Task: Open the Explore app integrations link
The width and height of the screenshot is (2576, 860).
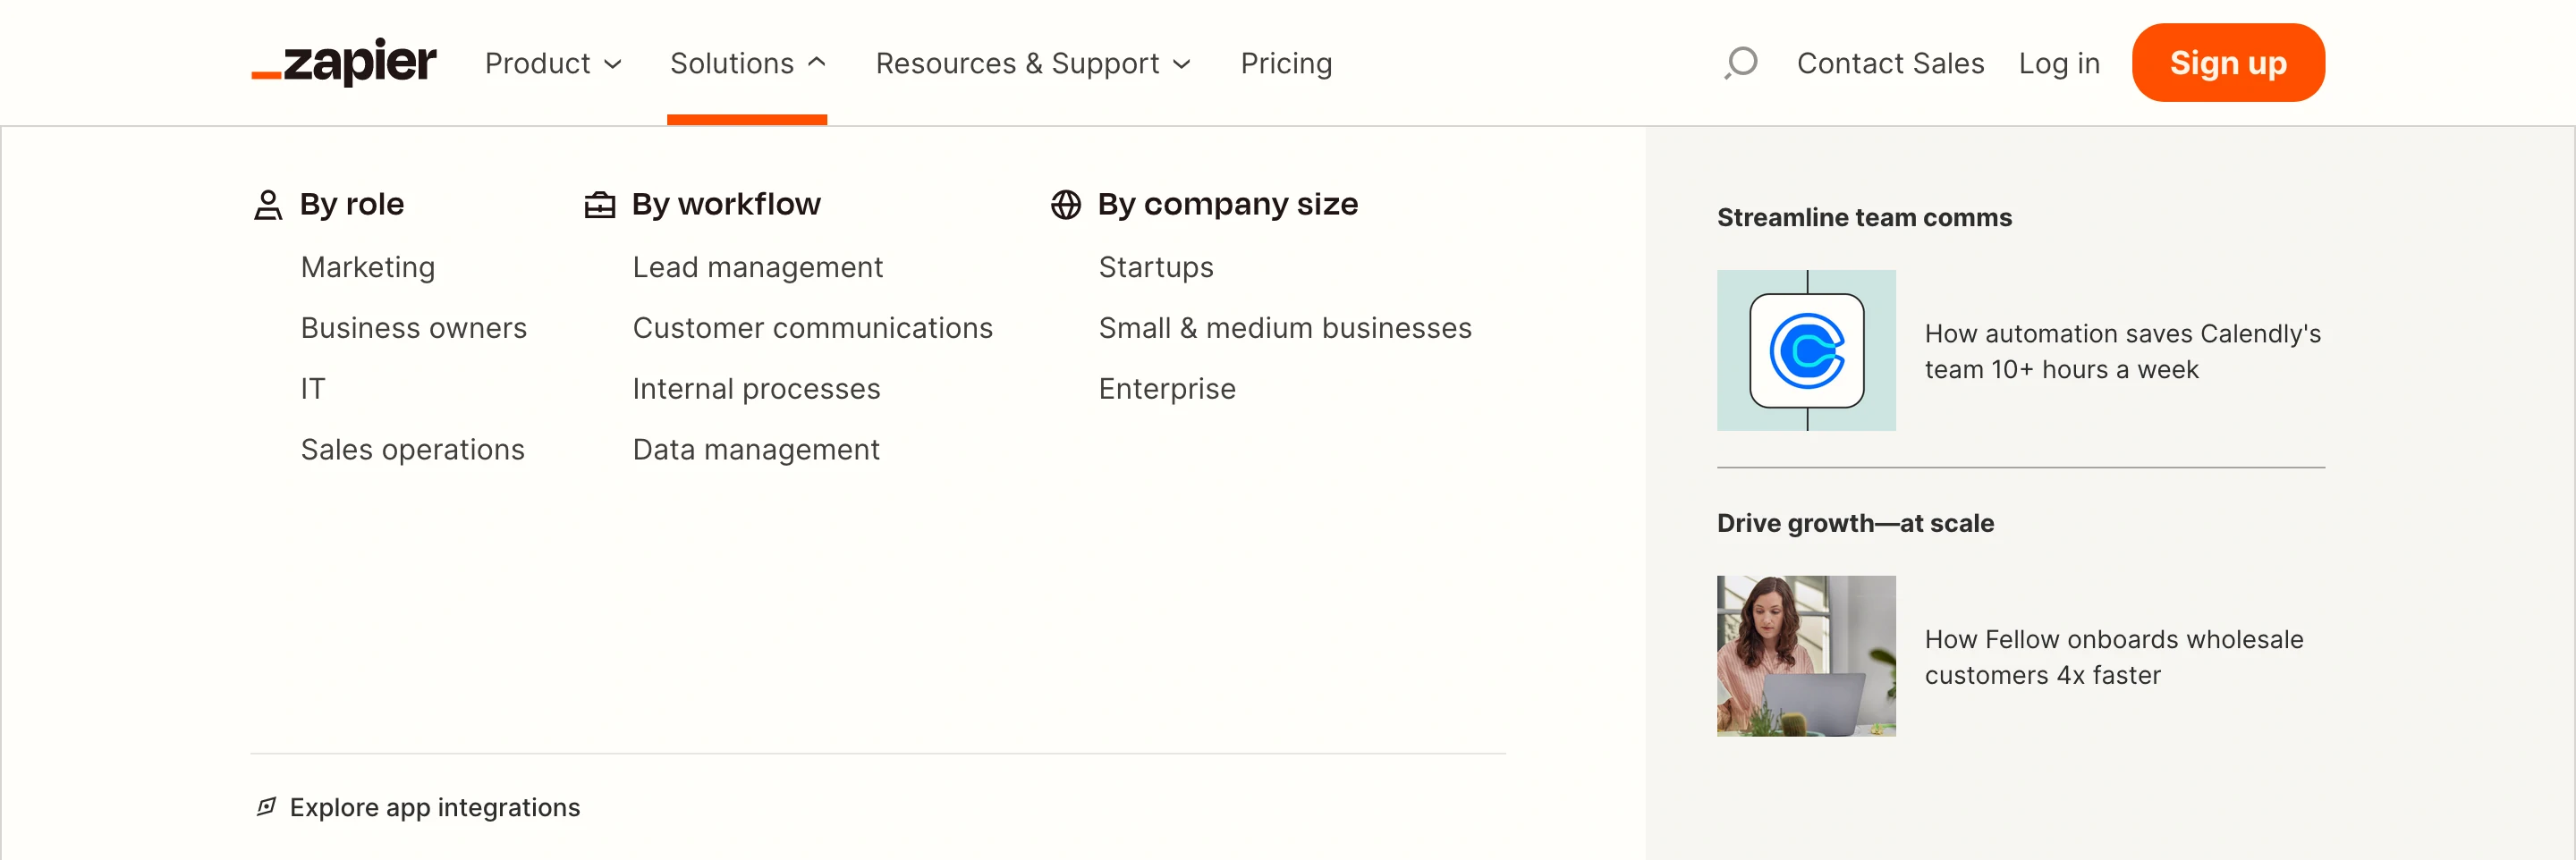Action: (x=434, y=807)
